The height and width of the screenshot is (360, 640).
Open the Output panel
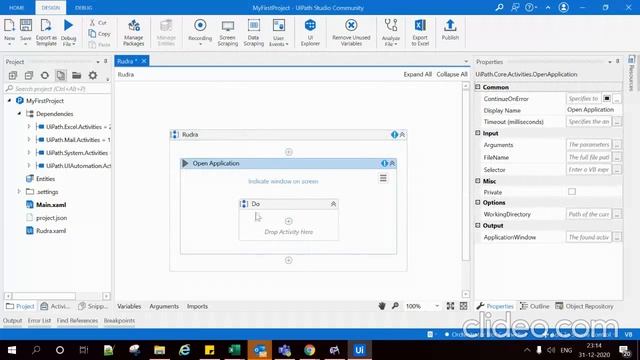(13, 320)
